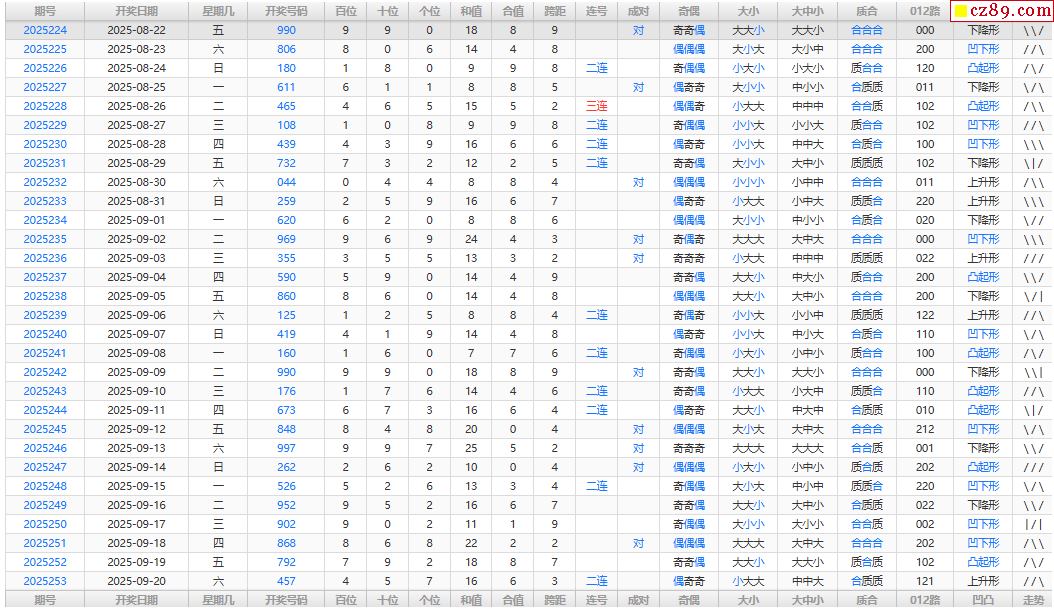Screen dimensions: 1054x609
Task: Open the 2025241 period link
Action: pyautogui.click(x=45, y=353)
